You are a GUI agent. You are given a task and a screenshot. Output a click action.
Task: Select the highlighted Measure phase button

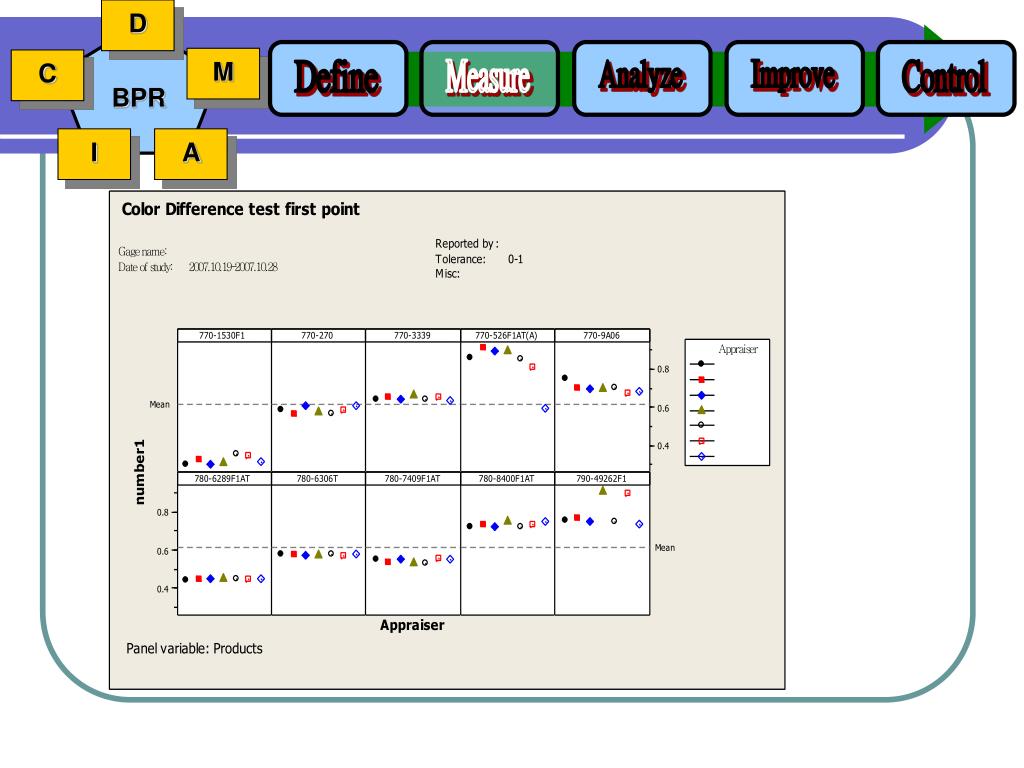489,78
